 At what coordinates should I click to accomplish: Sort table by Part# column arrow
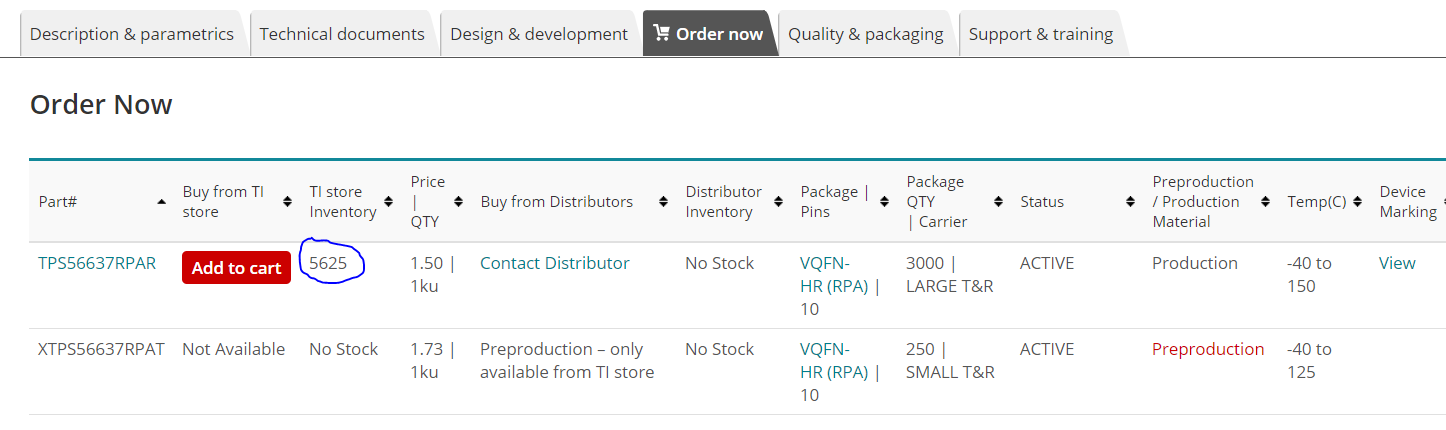click(161, 202)
